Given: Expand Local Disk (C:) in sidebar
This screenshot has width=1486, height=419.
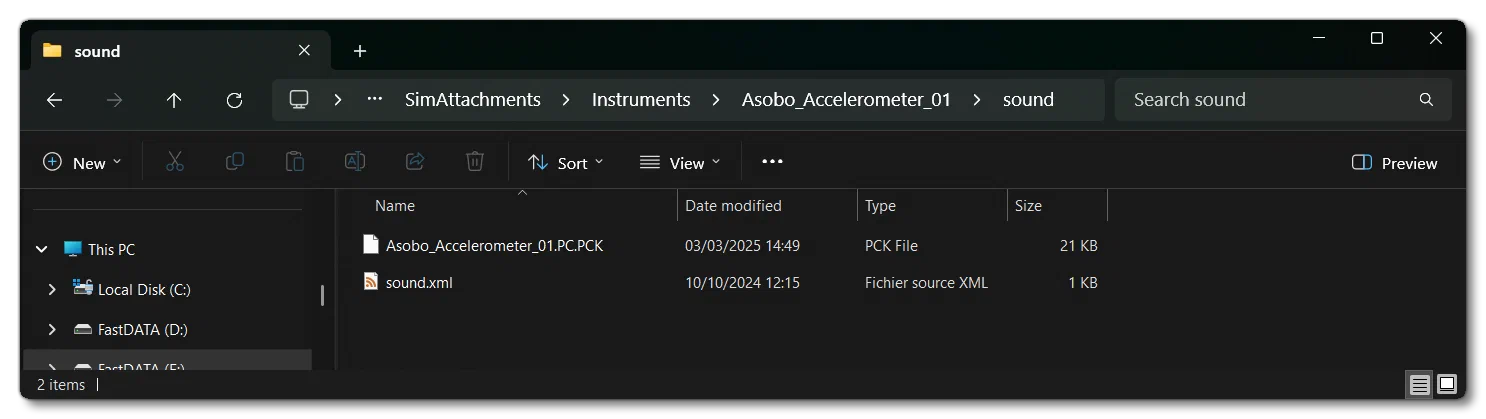Looking at the screenshot, I should coord(52,289).
